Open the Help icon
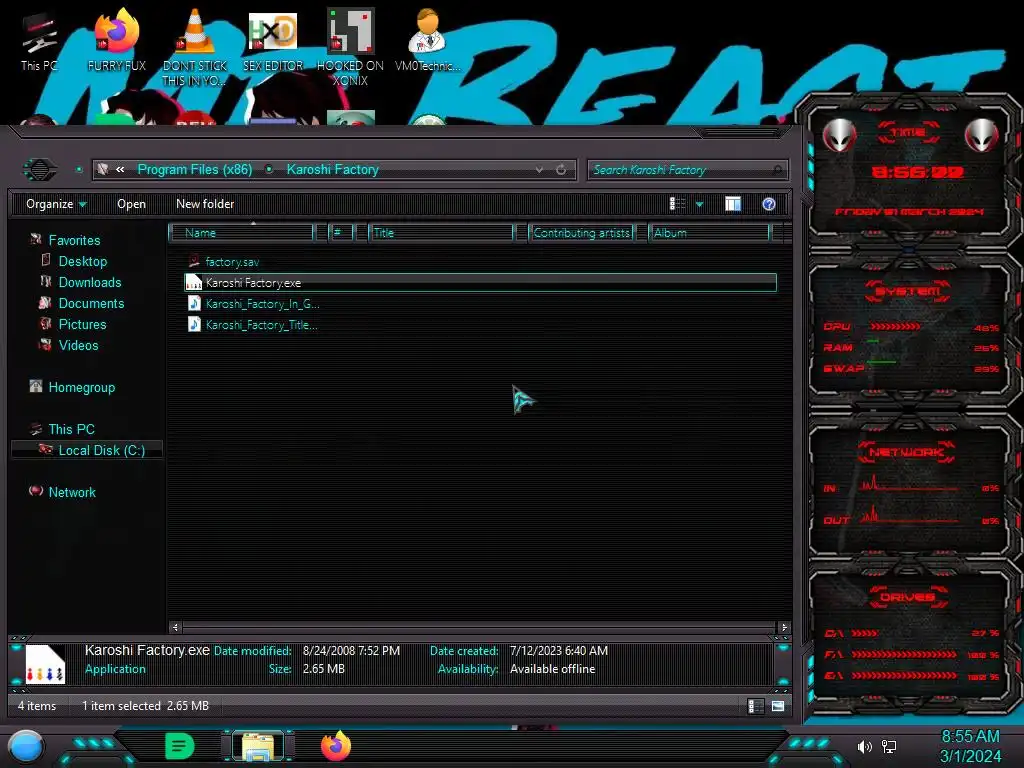Image resolution: width=1024 pixels, height=768 pixels. pos(769,204)
